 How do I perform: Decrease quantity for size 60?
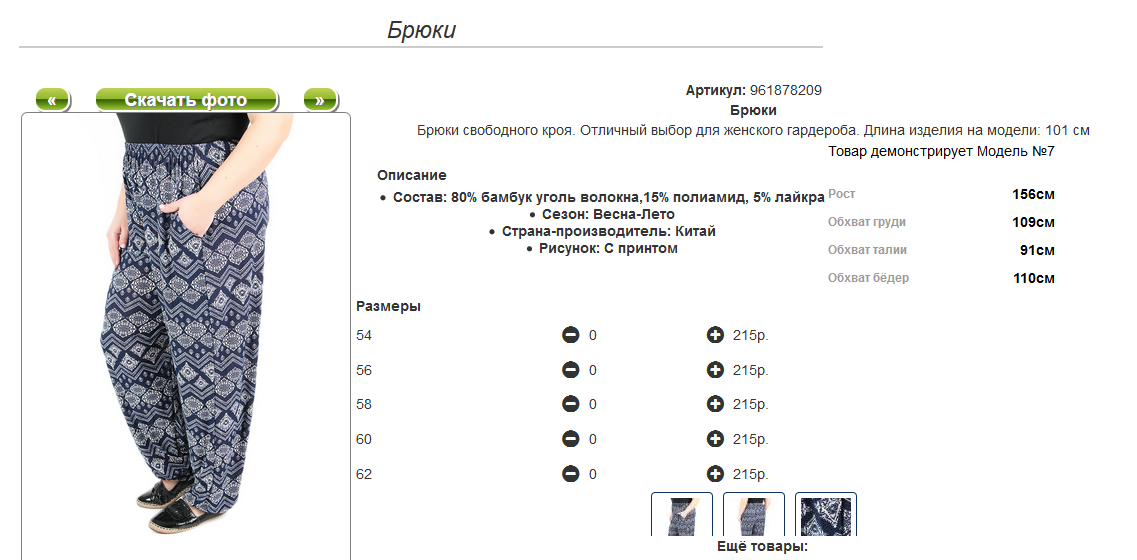[x=571, y=439]
